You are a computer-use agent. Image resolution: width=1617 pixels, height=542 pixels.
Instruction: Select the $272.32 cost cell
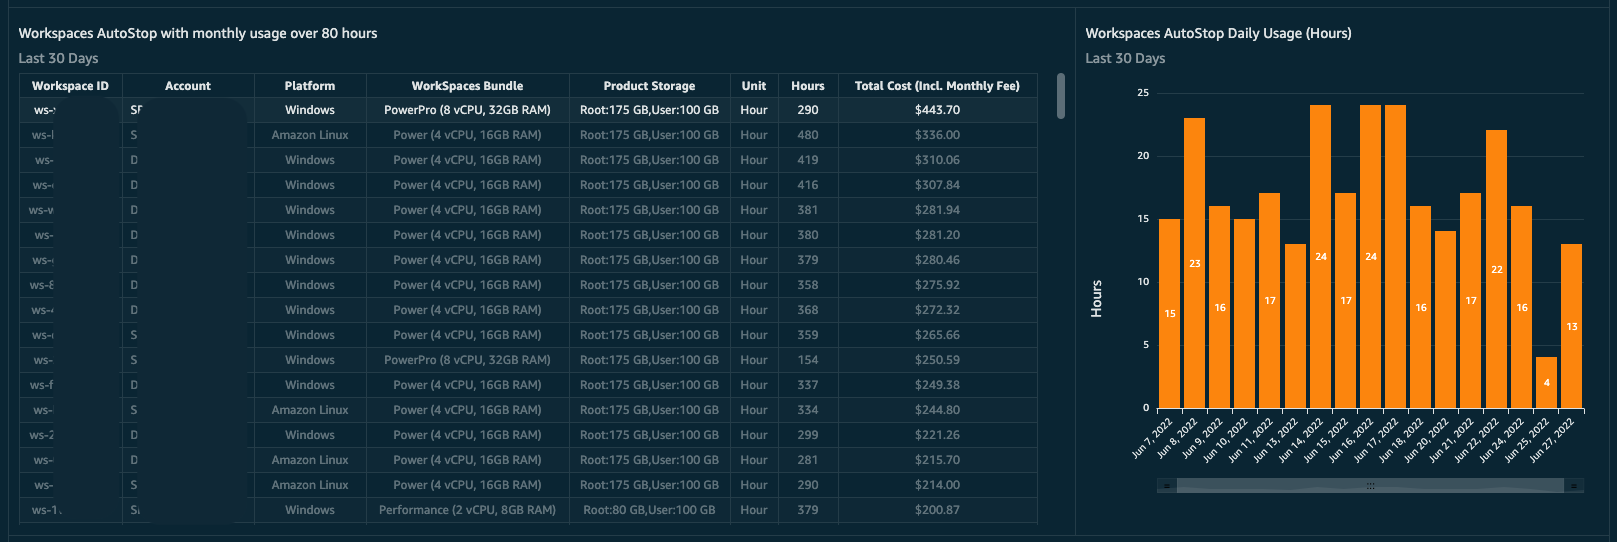click(x=937, y=310)
